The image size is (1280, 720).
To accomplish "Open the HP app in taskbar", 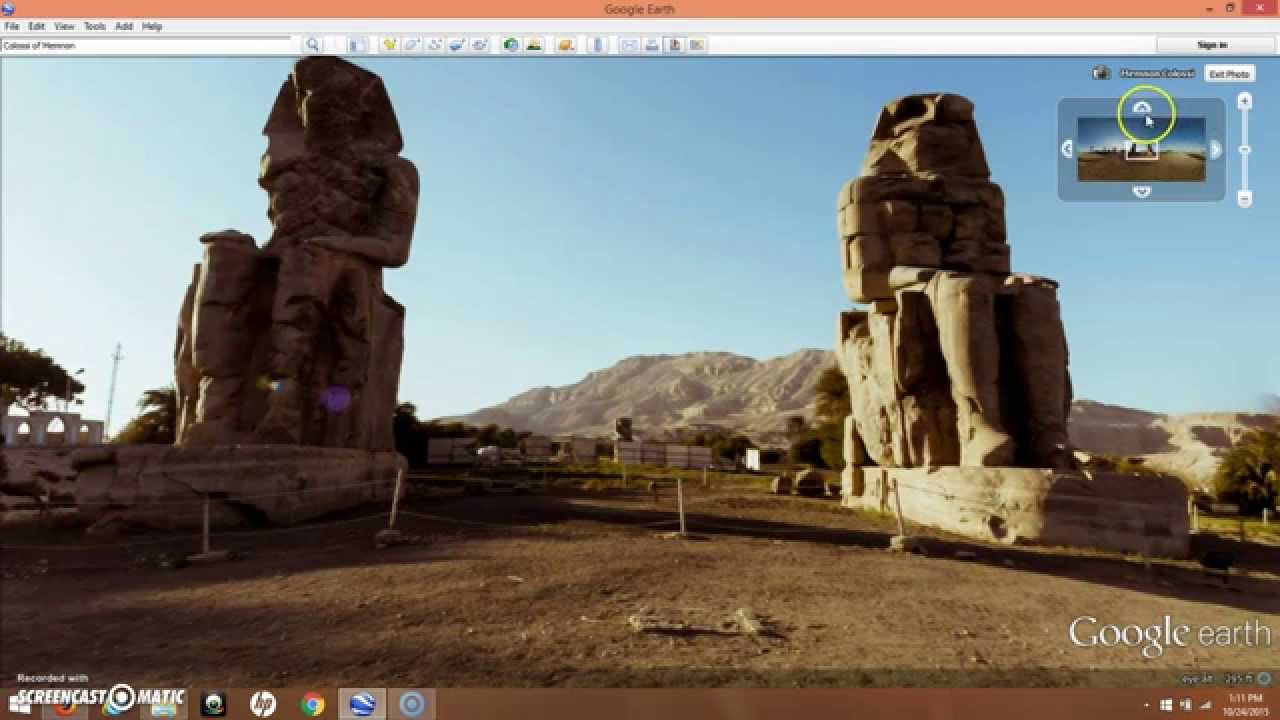I will click(263, 704).
